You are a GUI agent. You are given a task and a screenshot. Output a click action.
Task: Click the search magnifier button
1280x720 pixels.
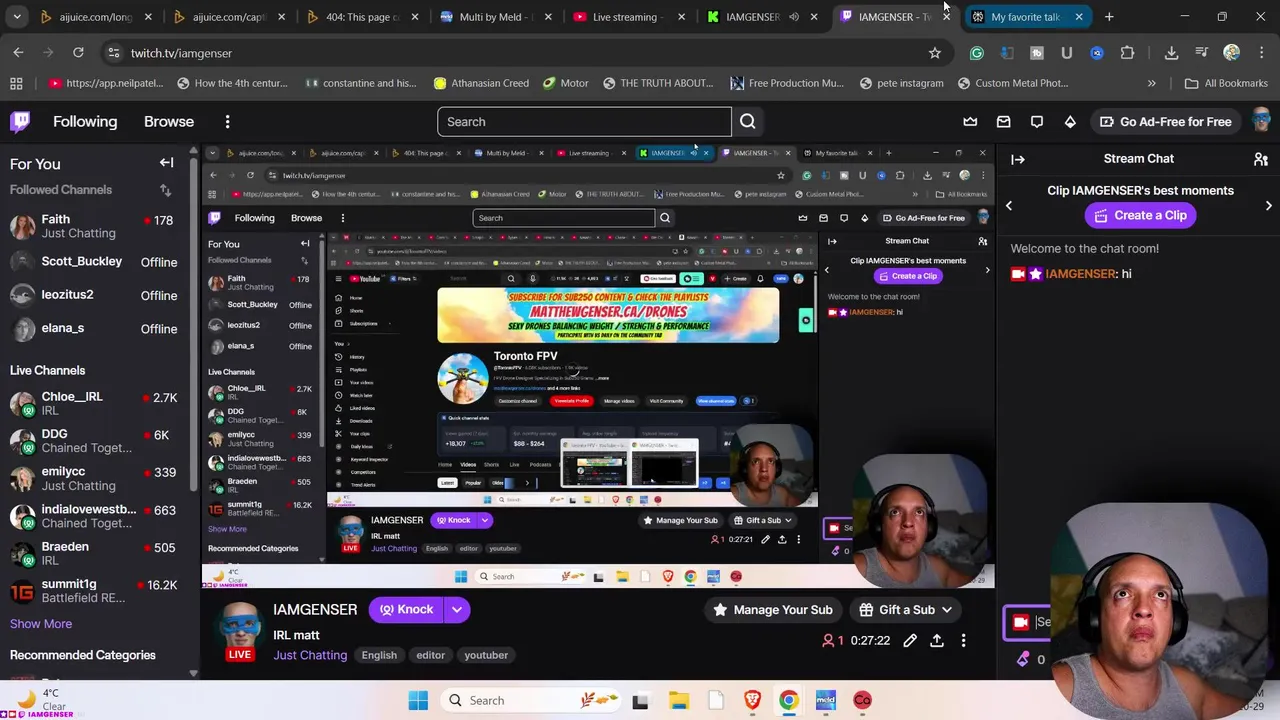click(747, 122)
